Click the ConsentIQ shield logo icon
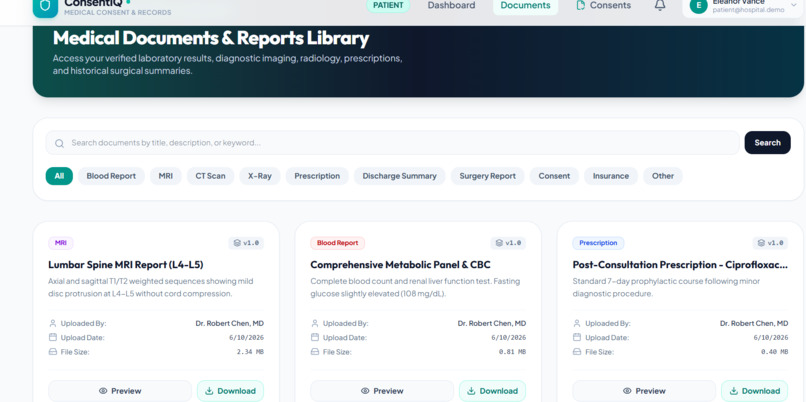The width and height of the screenshot is (806, 402). coord(45,6)
